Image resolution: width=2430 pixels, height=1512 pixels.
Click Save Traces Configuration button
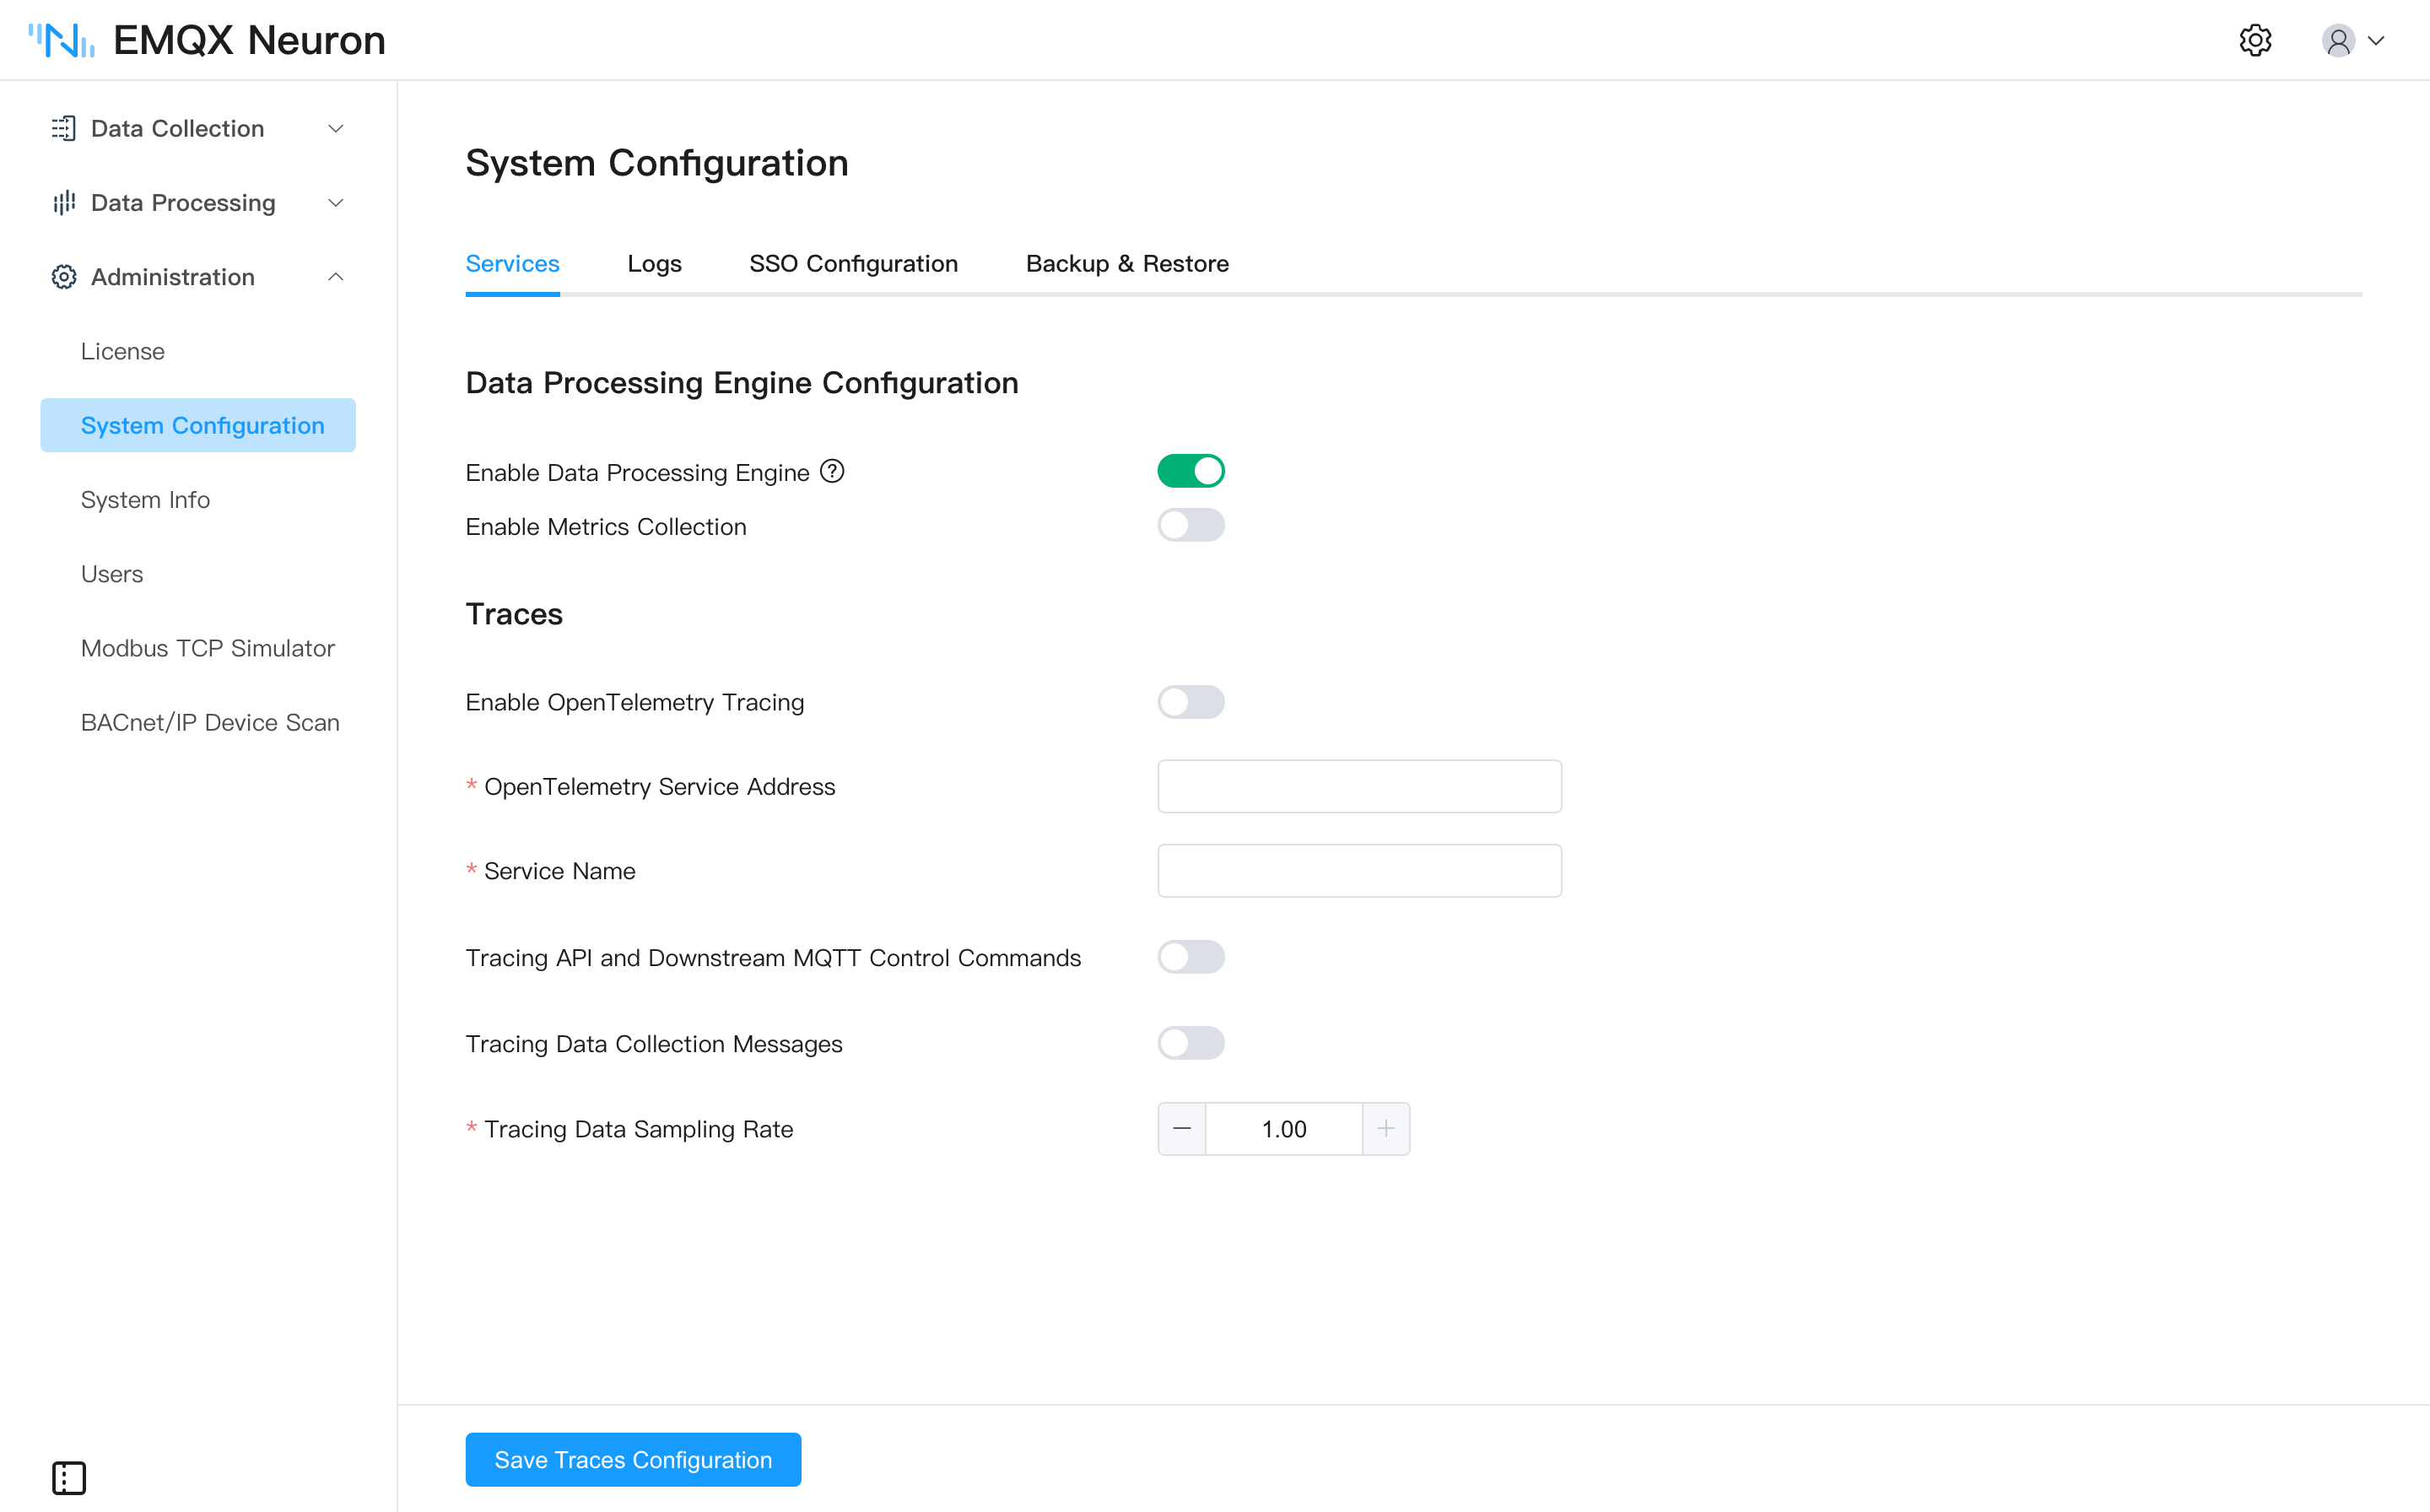[633, 1459]
